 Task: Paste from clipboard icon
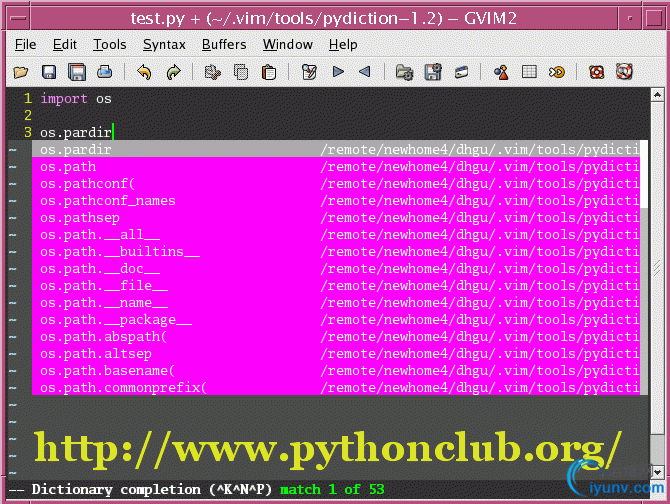pyautogui.click(x=269, y=72)
